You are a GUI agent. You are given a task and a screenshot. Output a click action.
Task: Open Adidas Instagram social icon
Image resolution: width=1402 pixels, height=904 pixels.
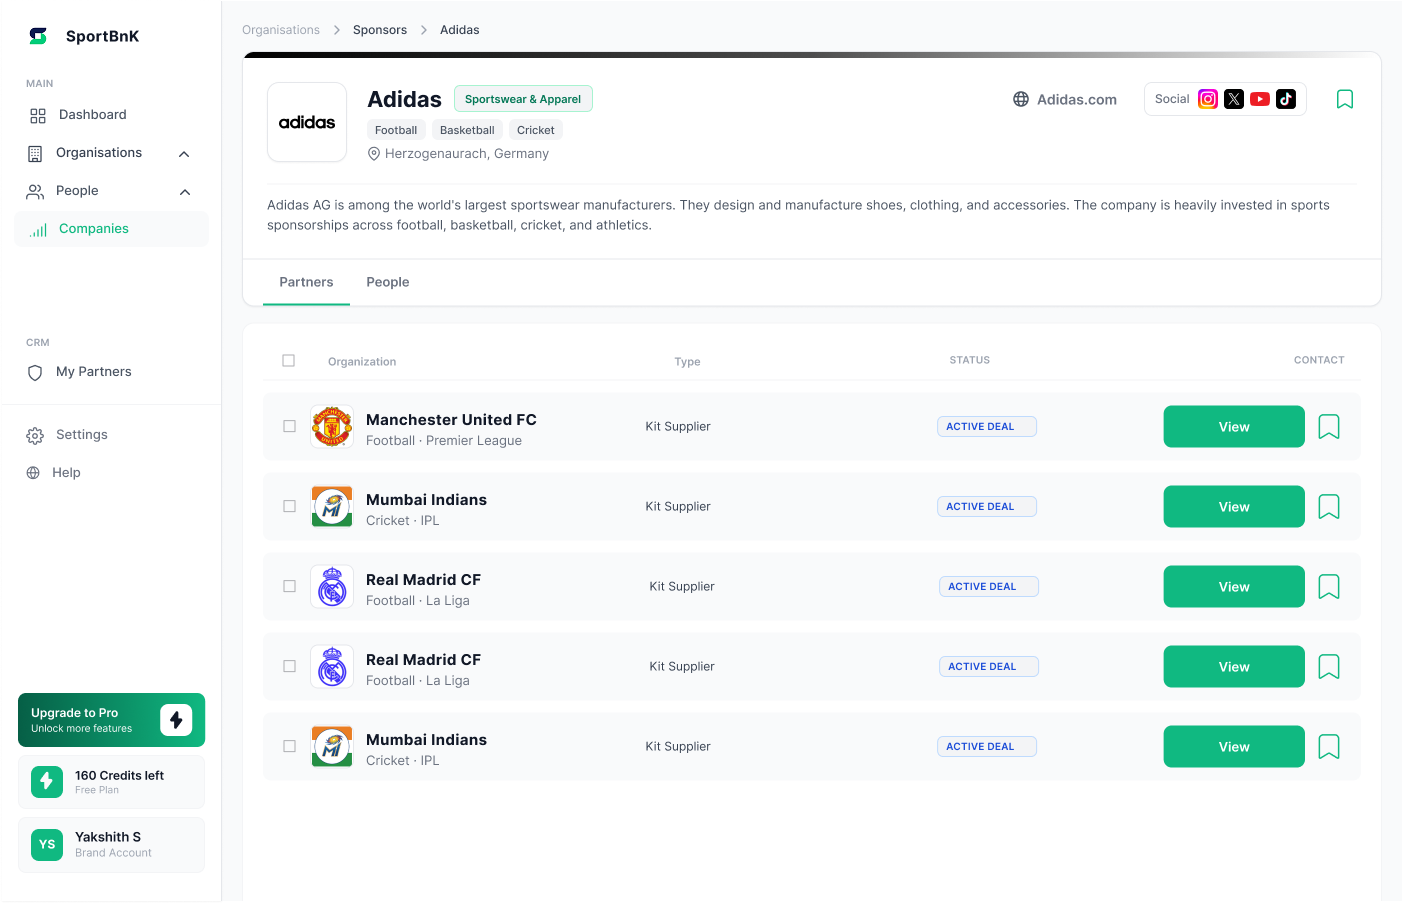pos(1208,99)
